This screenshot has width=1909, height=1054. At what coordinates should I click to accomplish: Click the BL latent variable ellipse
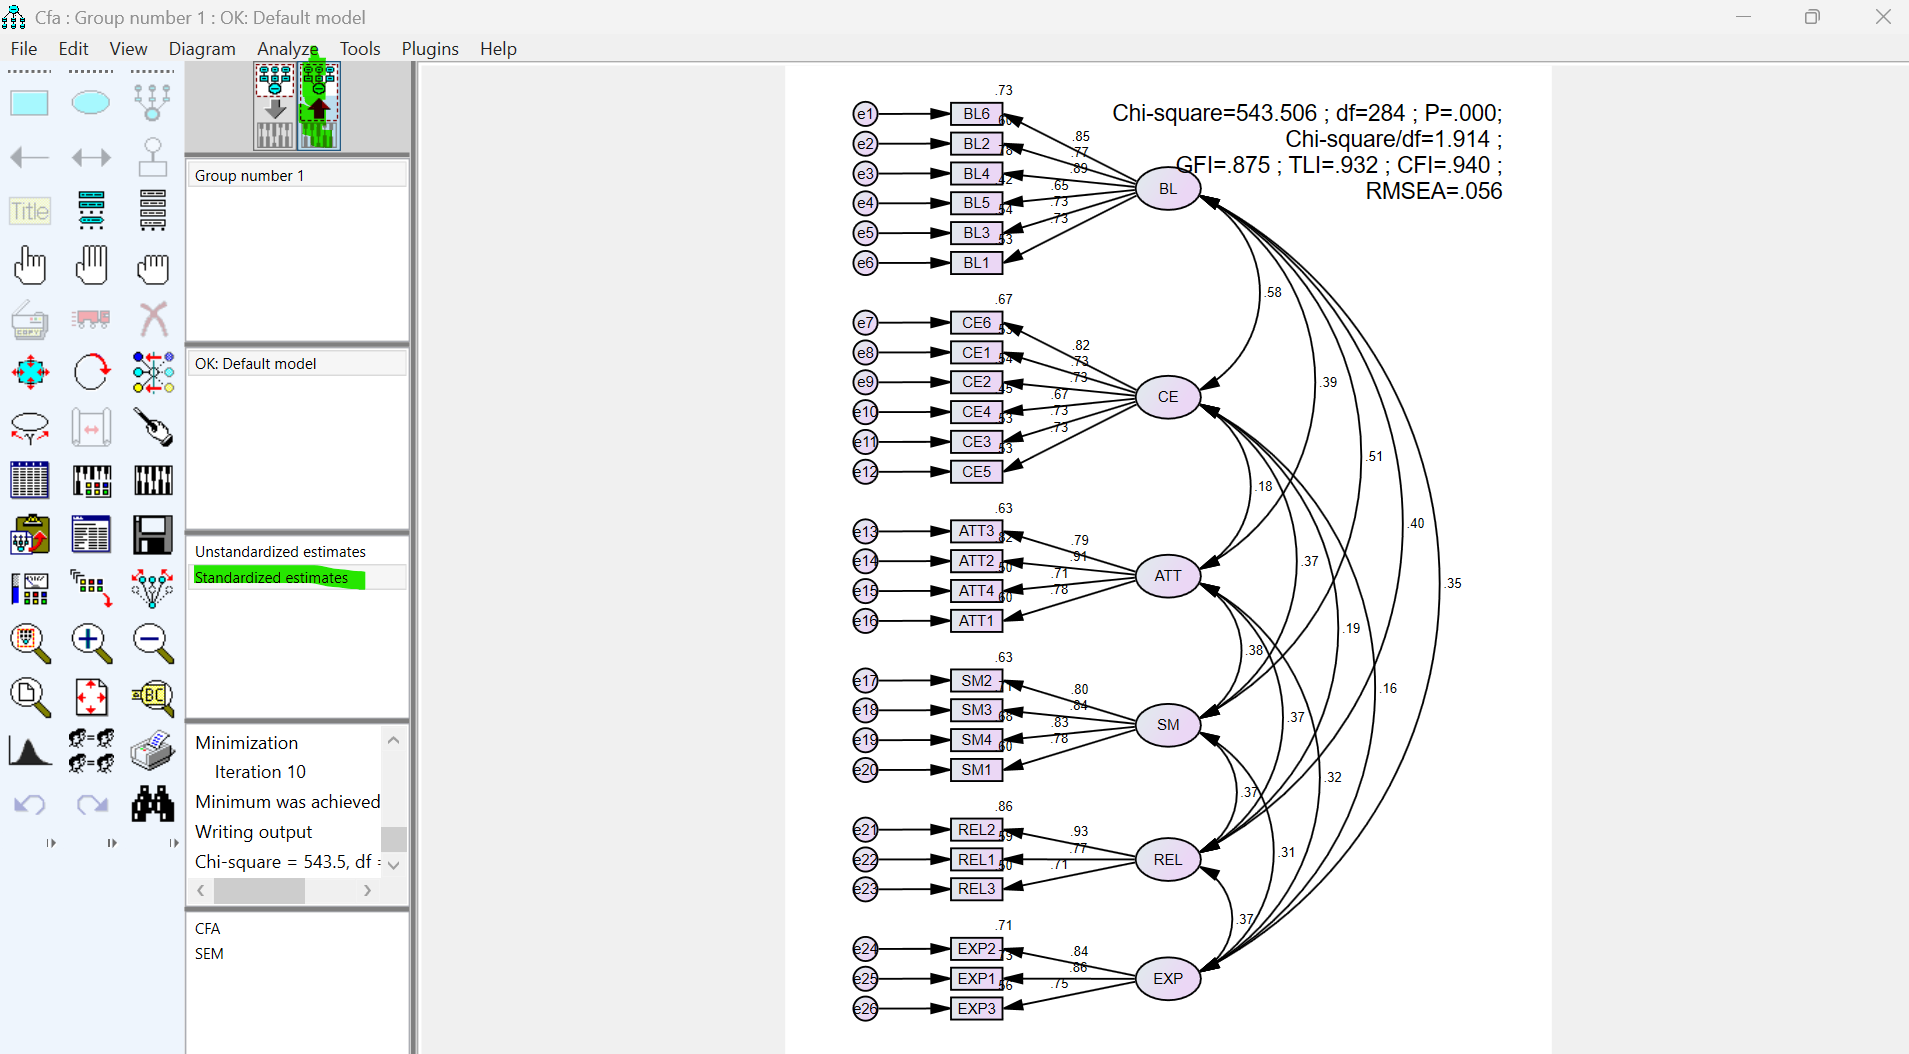coord(1168,188)
